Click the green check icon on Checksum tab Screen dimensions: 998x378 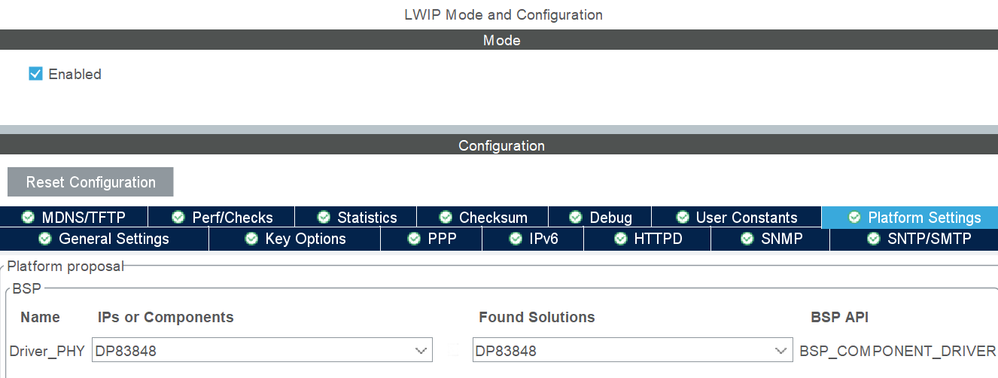pos(446,217)
